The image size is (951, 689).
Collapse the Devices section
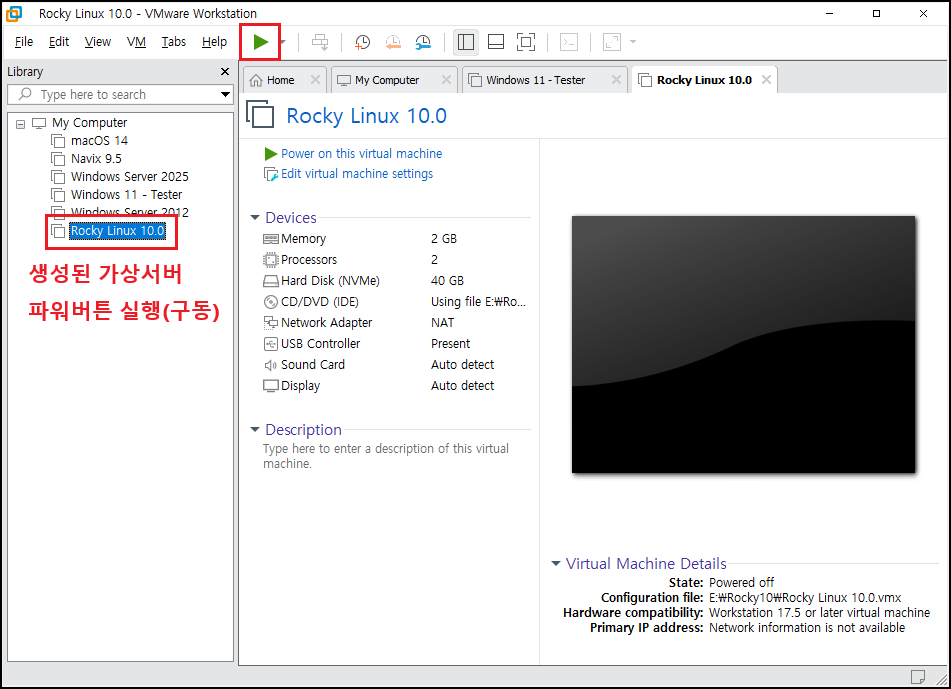point(255,217)
